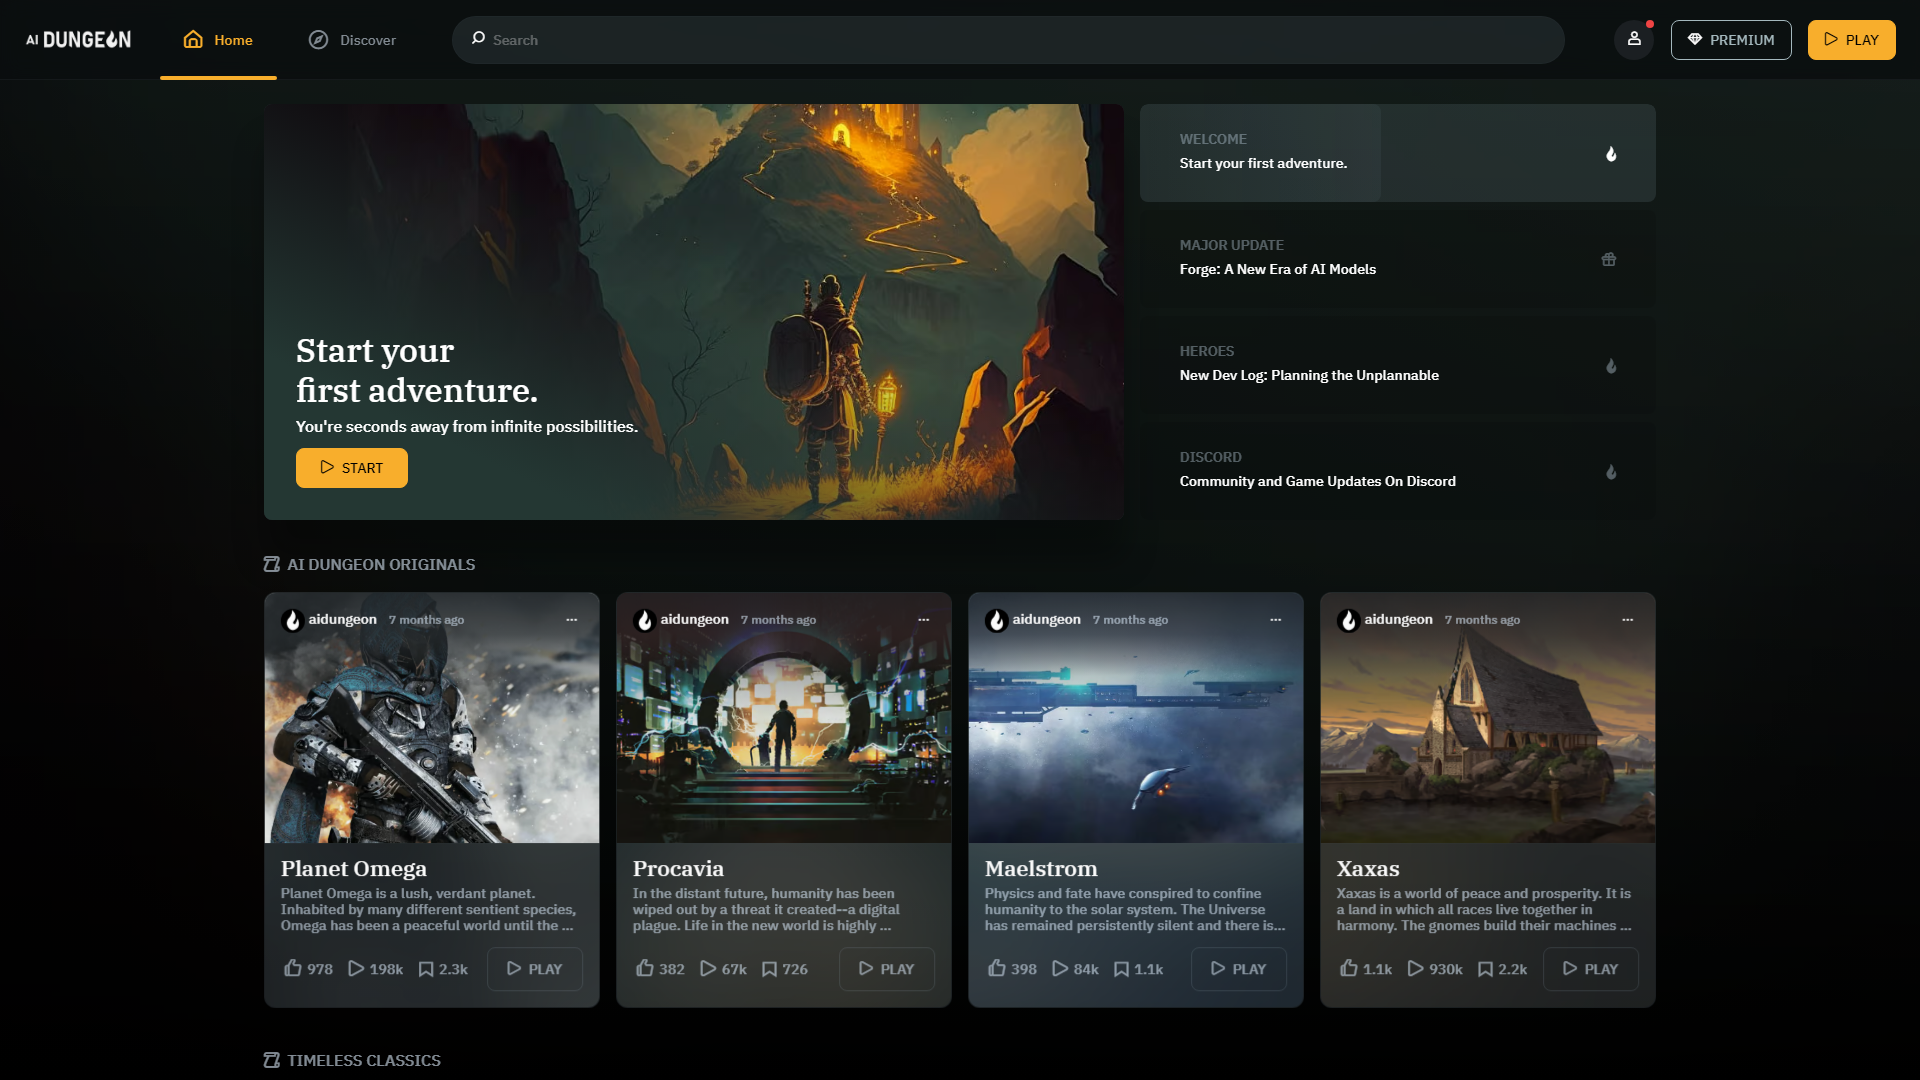
Task: Click aidungeon username on Maelstrom card
Action: tap(1046, 619)
